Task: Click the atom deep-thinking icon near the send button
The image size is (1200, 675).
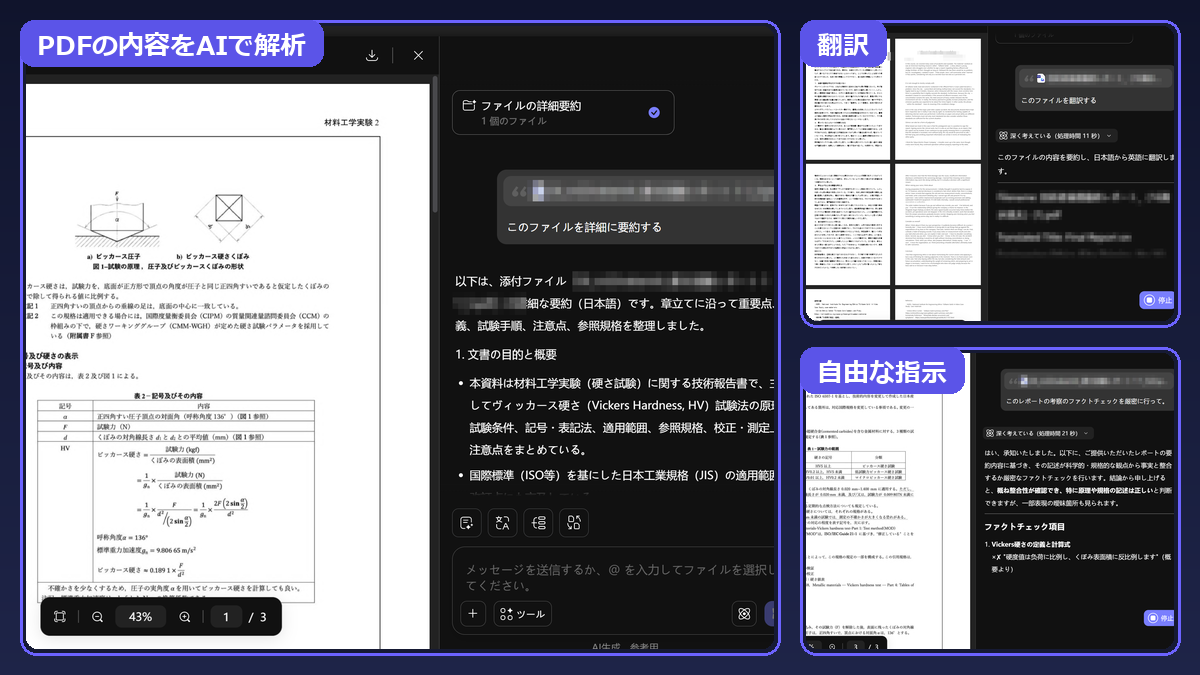Action: coord(743,614)
